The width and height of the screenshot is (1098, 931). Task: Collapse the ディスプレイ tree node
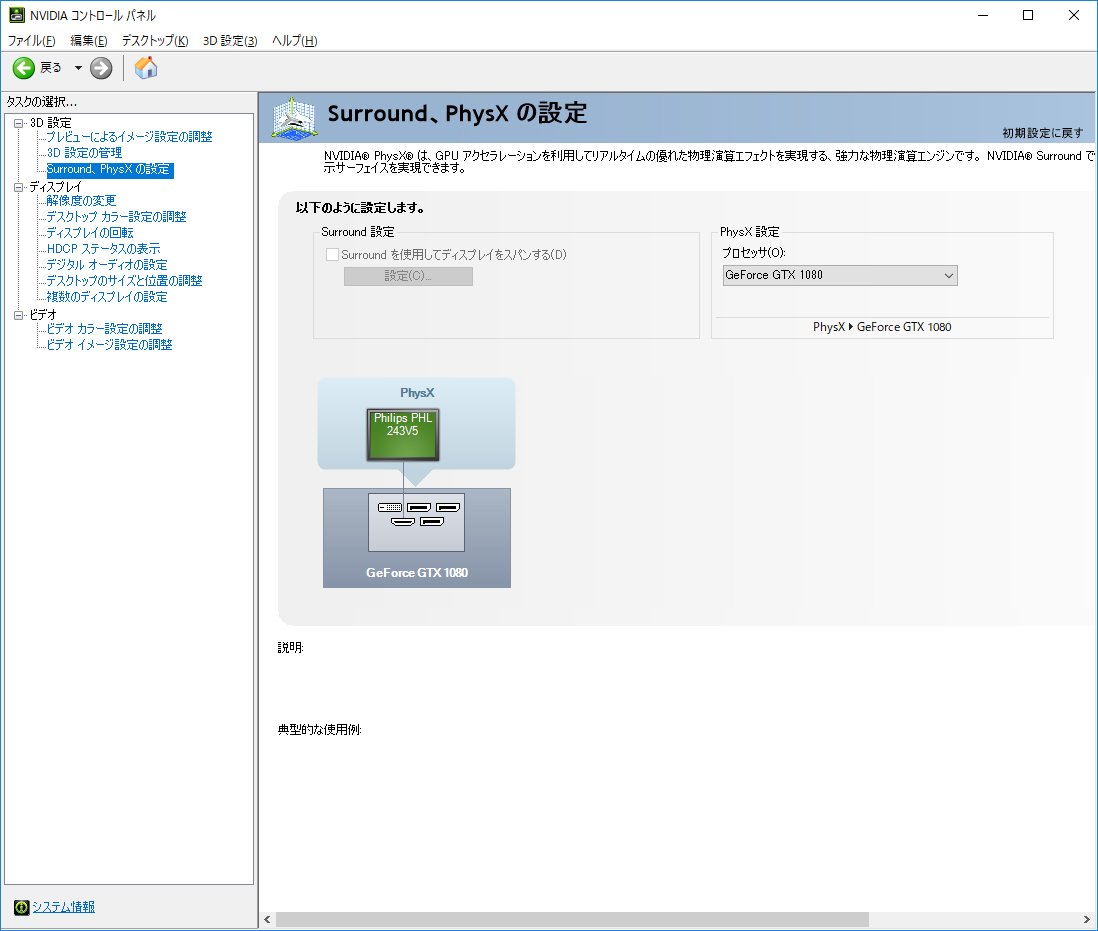pyautogui.click(x=18, y=188)
